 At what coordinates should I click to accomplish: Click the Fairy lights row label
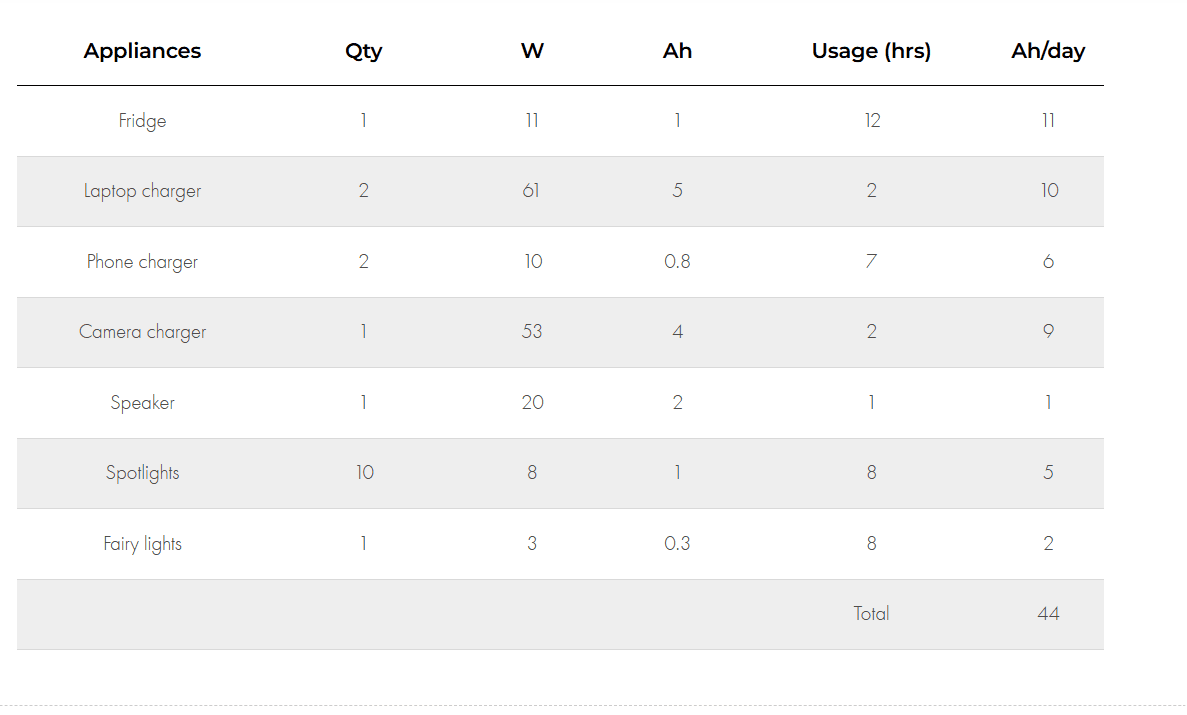pos(142,544)
